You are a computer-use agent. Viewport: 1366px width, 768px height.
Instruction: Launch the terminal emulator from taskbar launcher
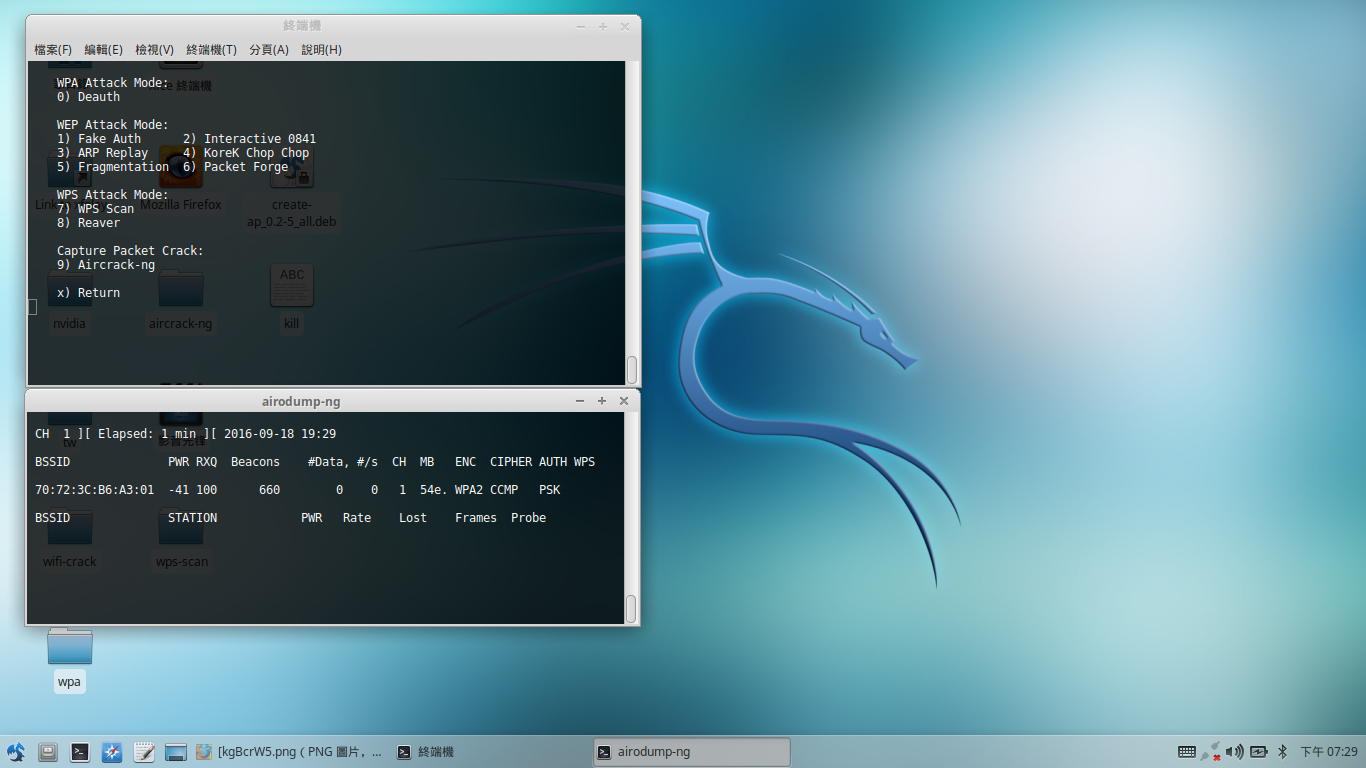click(80, 752)
